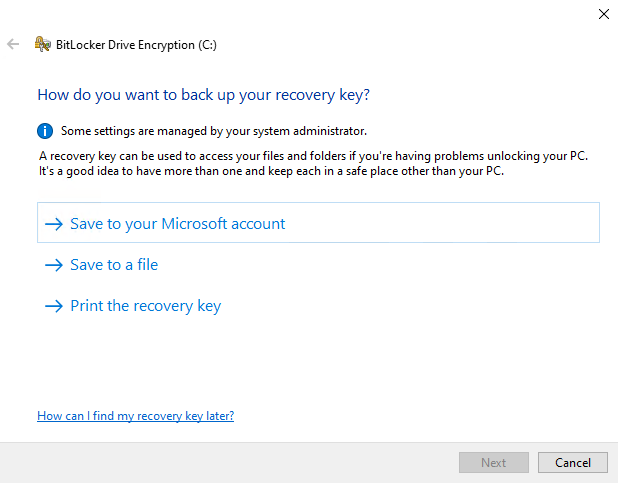Viewport: 618px width, 483px height.
Task: Click the arrow icon beside Print the recovery key
Action: coord(54,306)
